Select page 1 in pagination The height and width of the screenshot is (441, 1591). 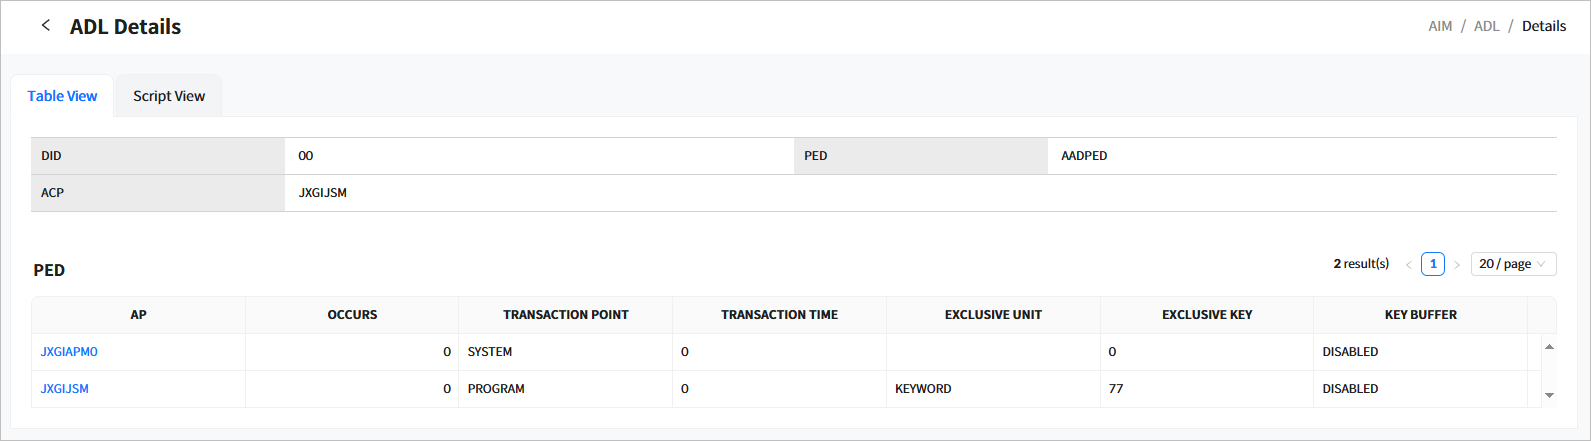(1432, 264)
